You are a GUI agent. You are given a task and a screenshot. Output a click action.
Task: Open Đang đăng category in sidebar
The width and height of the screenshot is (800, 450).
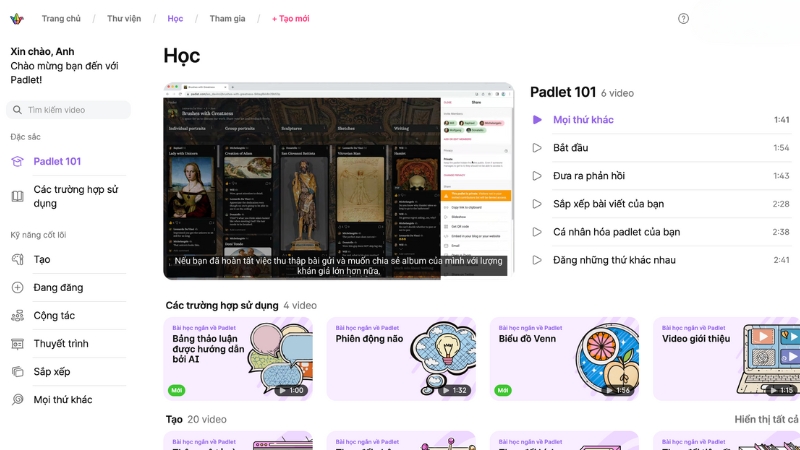point(58,287)
